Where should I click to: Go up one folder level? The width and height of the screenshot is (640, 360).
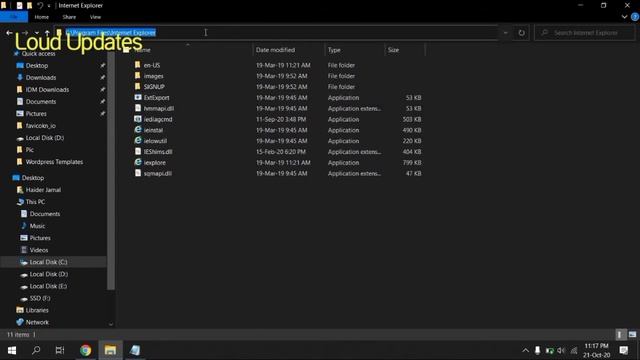click(x=47, y=33)
